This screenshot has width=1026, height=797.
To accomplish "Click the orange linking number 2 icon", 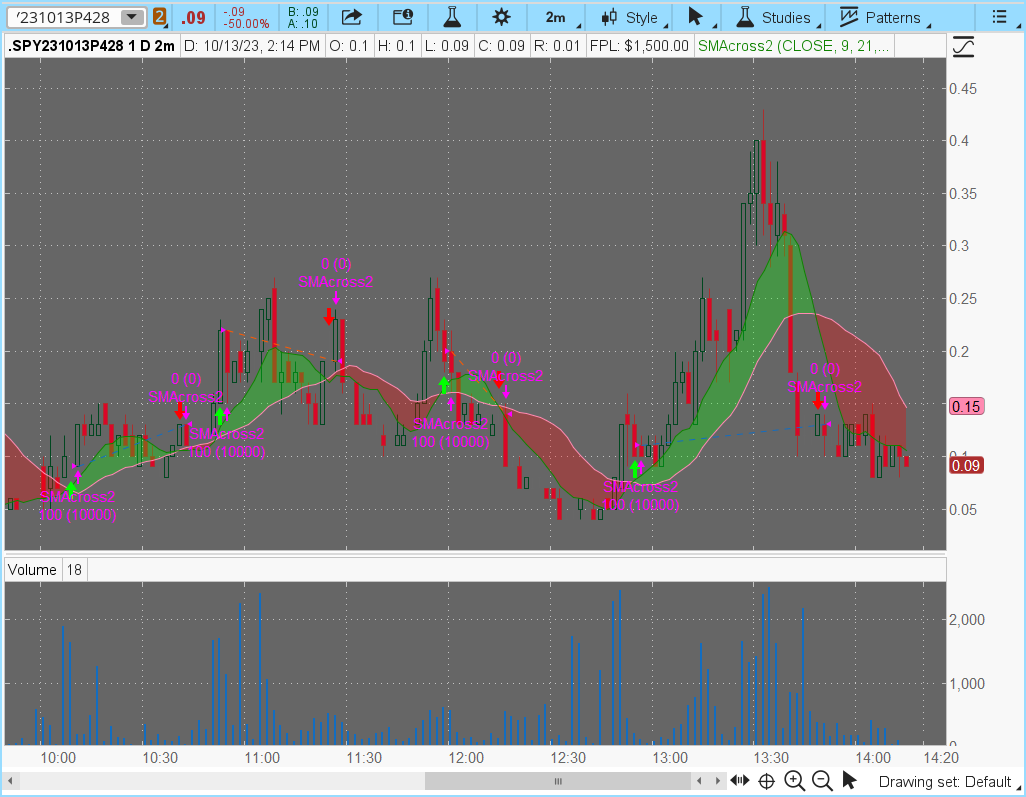I will 159,17.
